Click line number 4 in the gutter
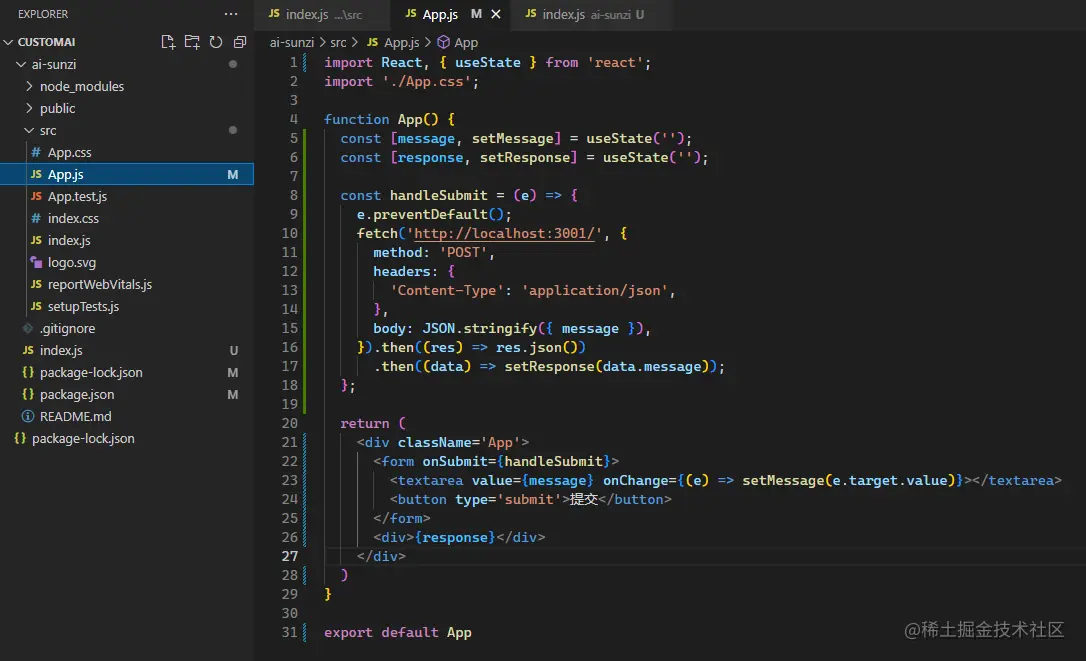Screen dimensions: 1086x661 pyautogui.click(x=294, y=119)
